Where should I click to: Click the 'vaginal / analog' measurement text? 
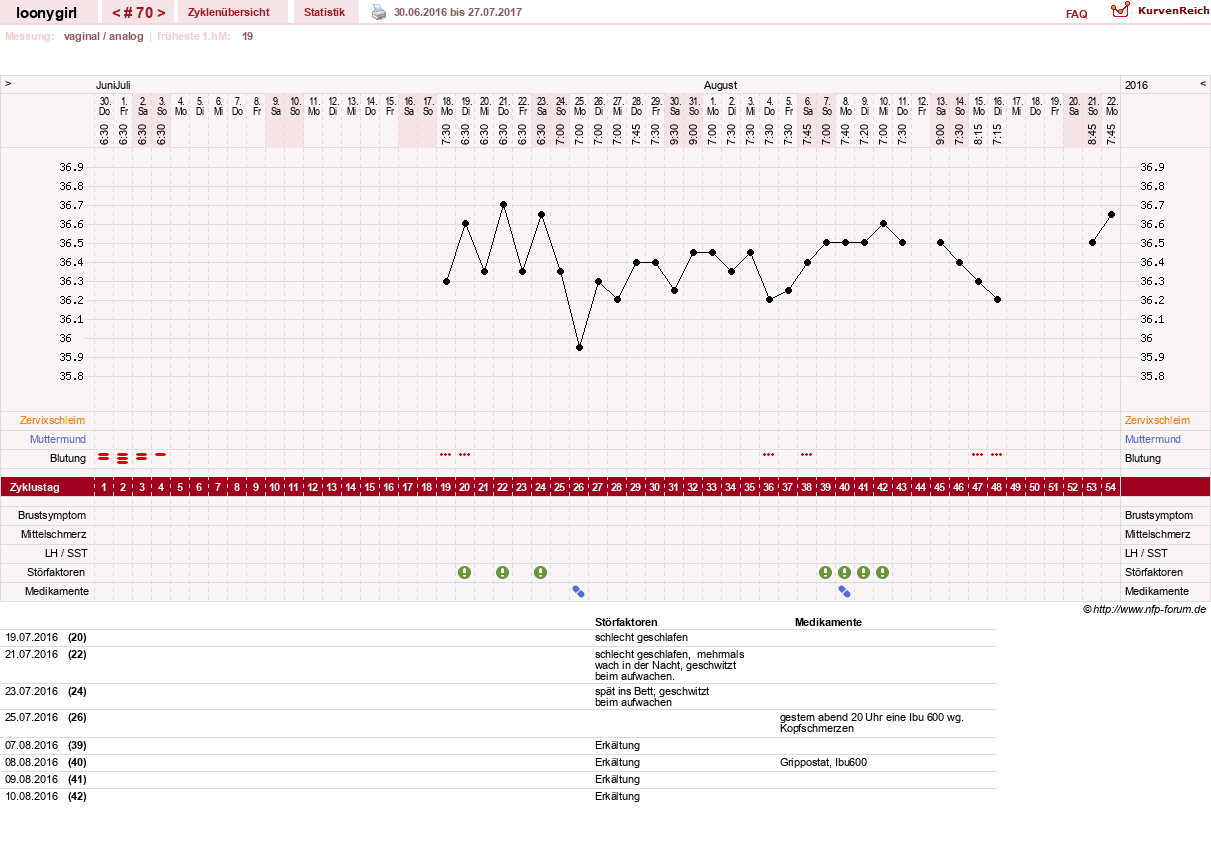pos(103,36)
